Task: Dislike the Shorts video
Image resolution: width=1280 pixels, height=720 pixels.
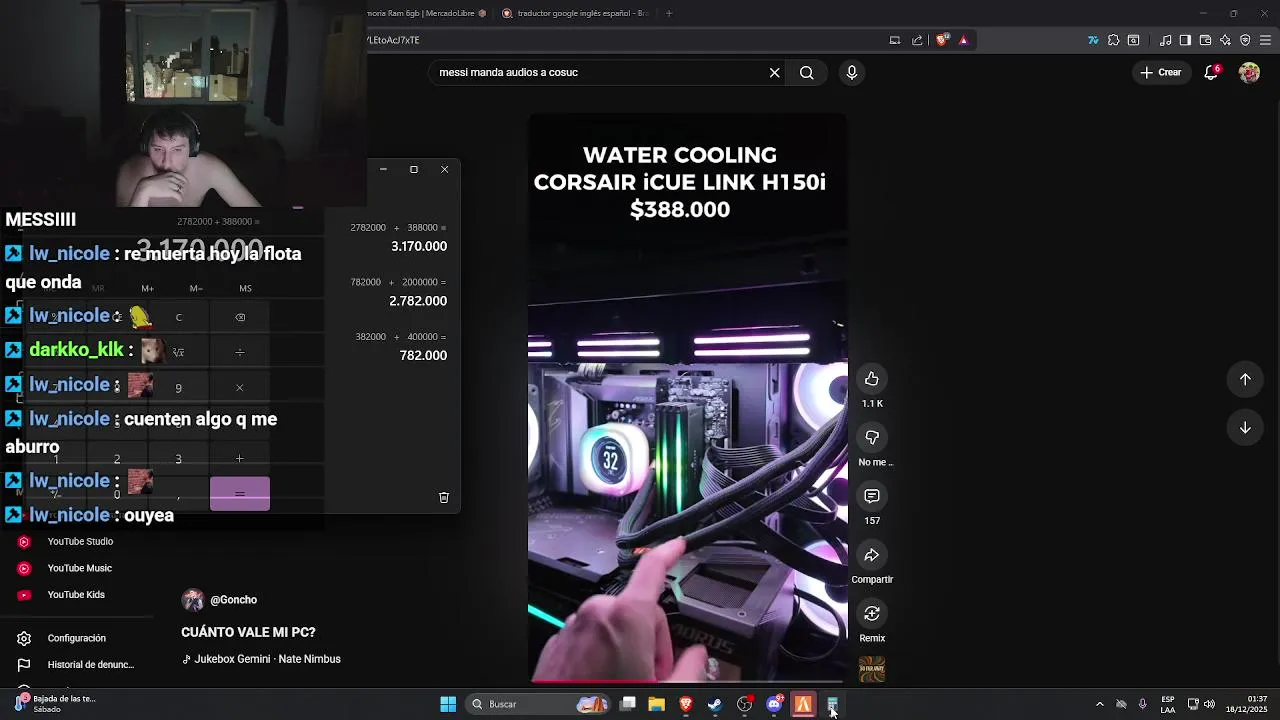Action: [872, 438]
